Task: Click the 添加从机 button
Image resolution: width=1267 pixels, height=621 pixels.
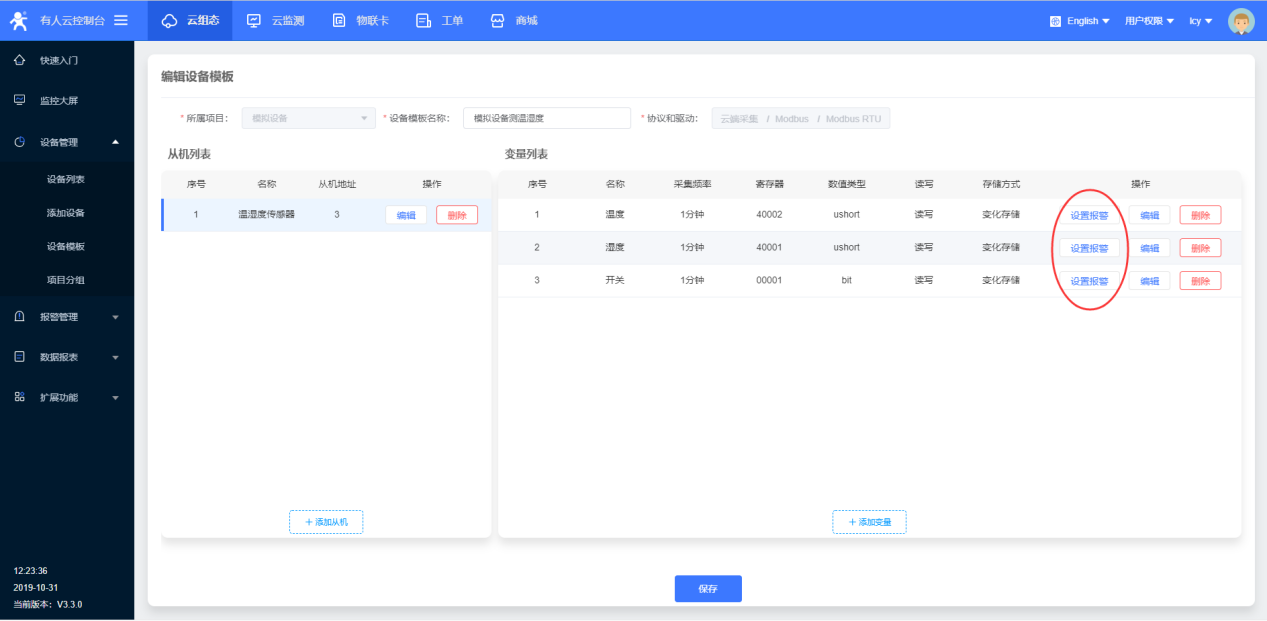Action: click(x=326, y=522)
